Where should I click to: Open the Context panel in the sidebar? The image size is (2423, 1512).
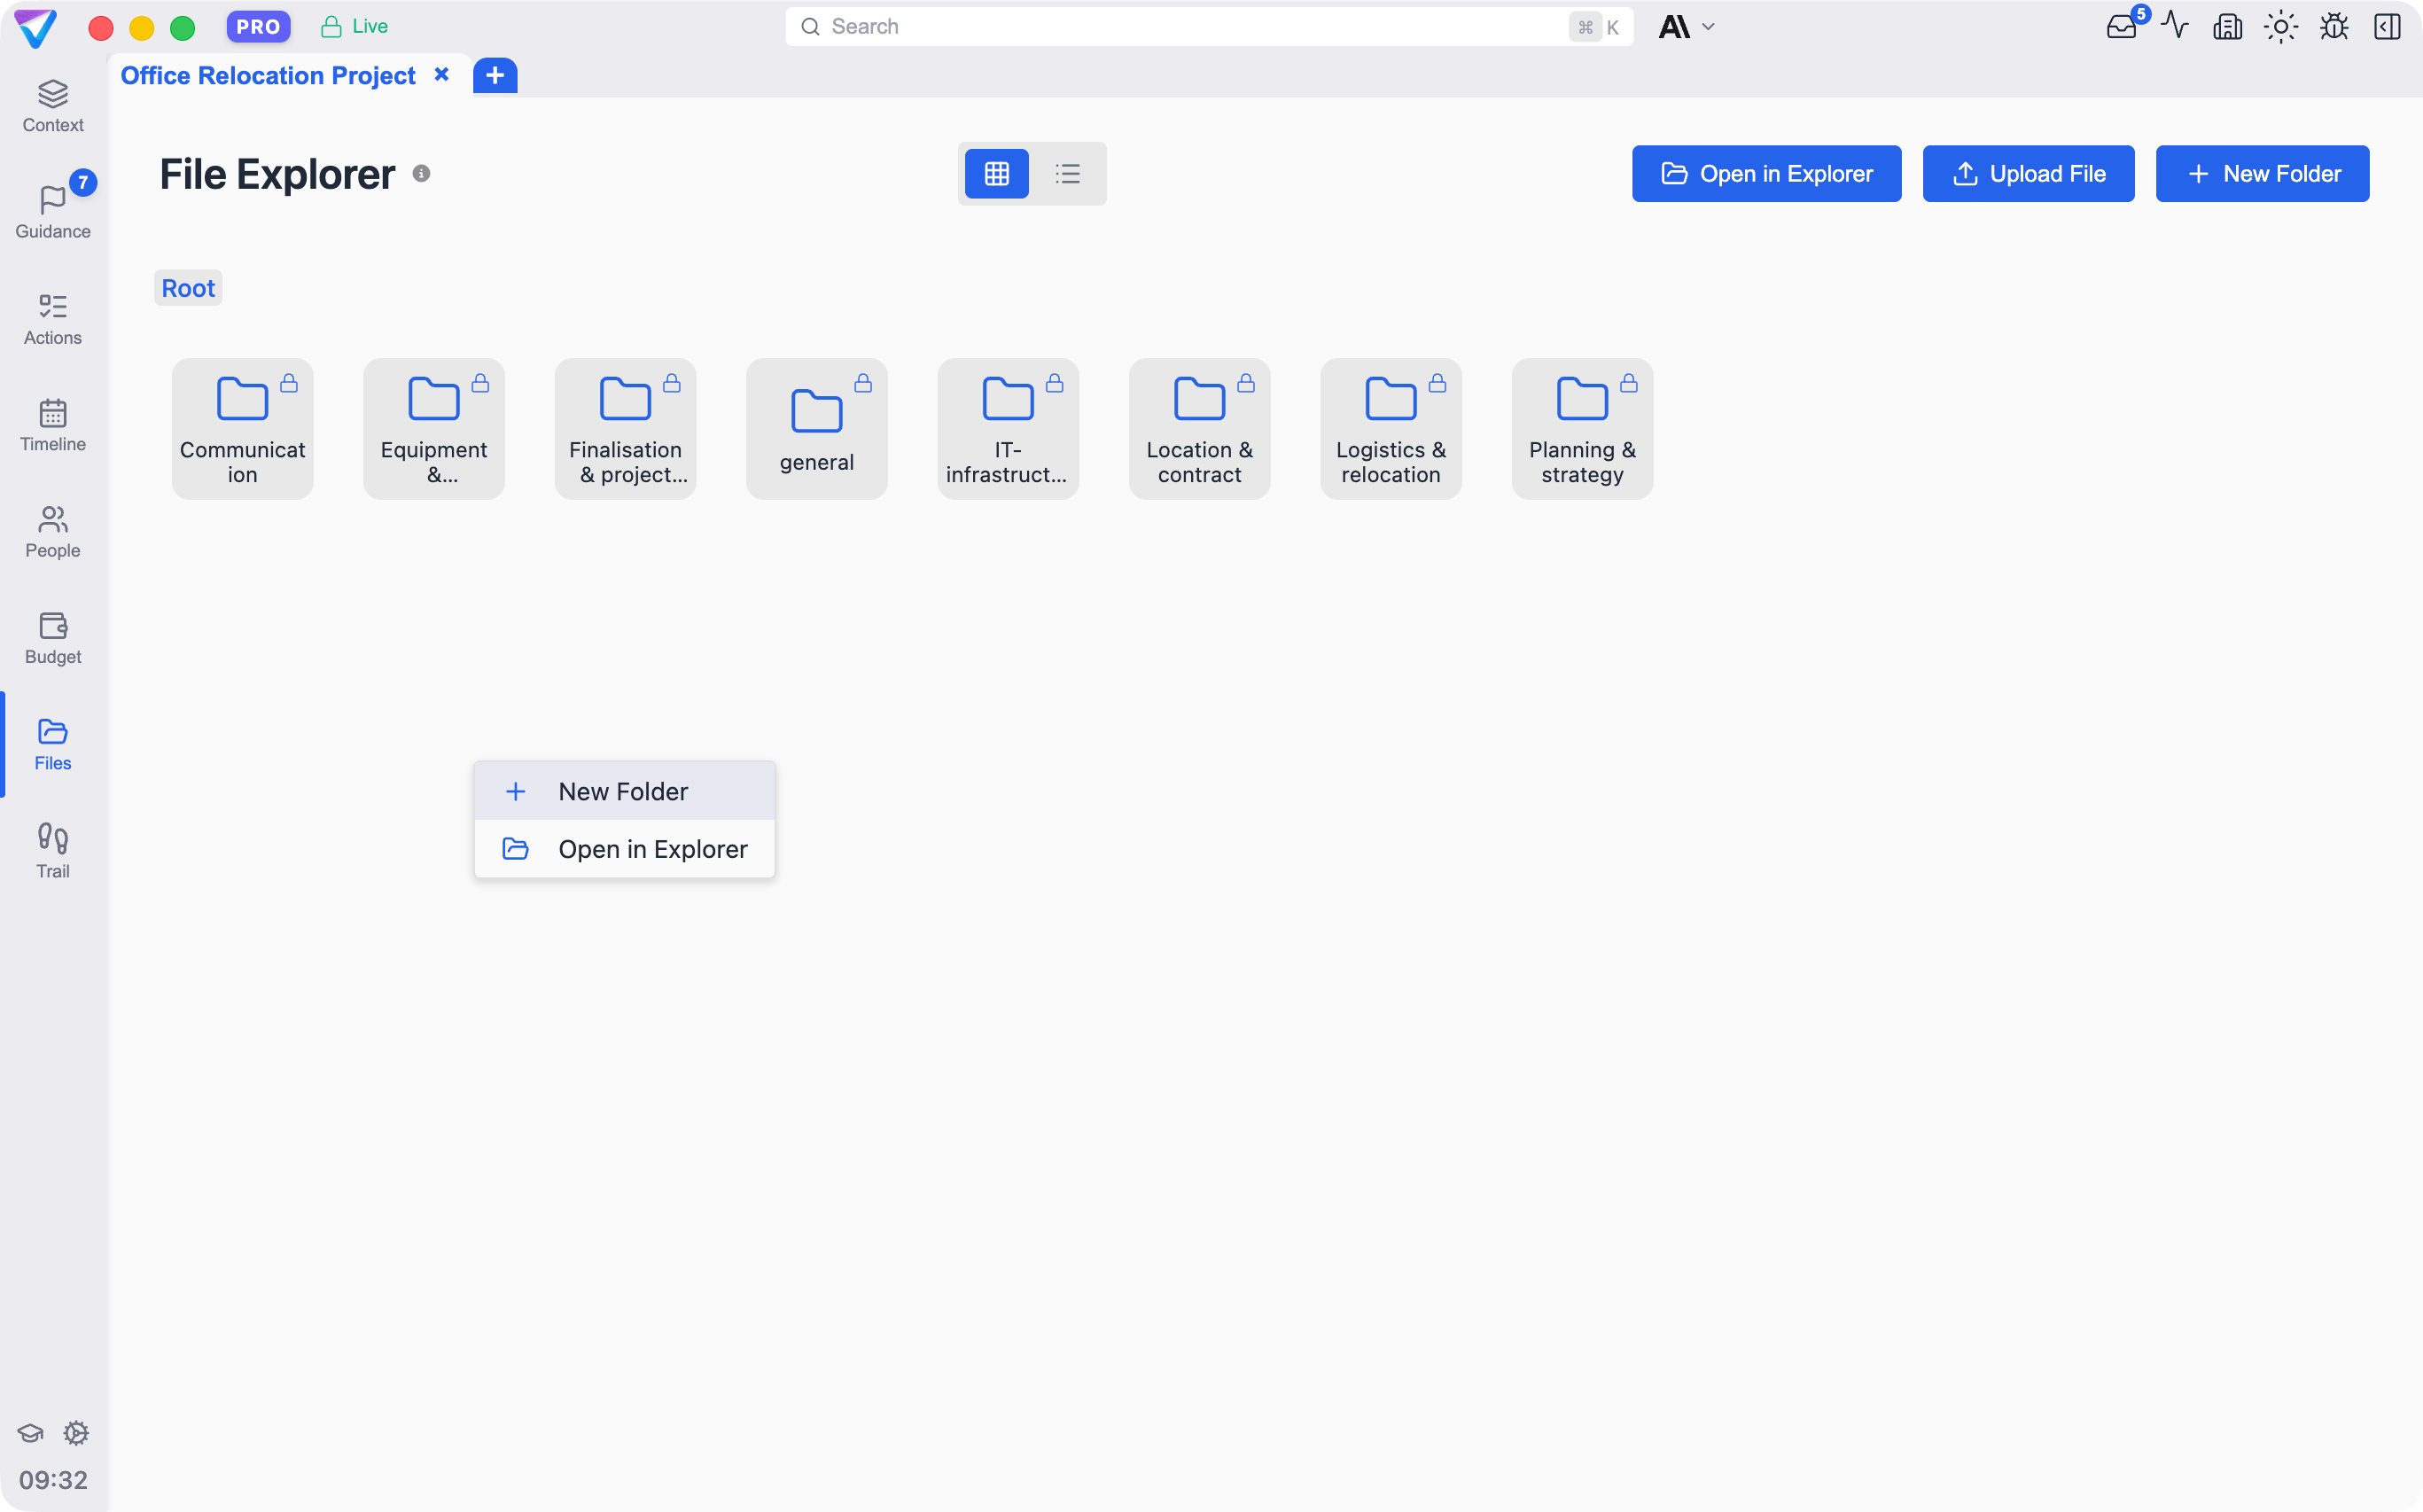tap(52, 103)
